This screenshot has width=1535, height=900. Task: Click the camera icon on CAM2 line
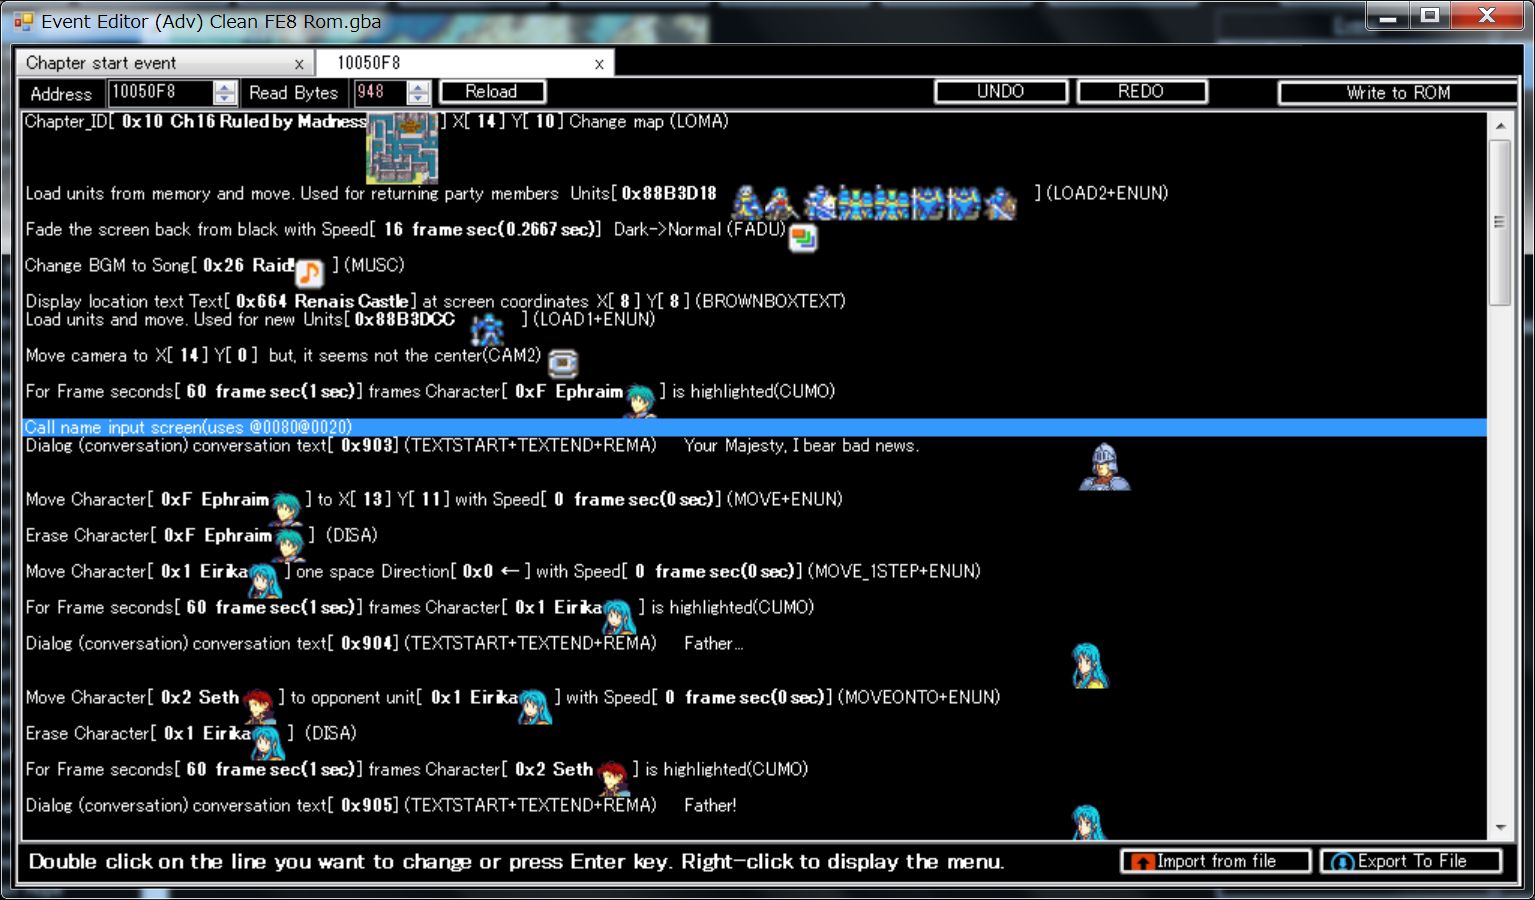pos(563,362)
